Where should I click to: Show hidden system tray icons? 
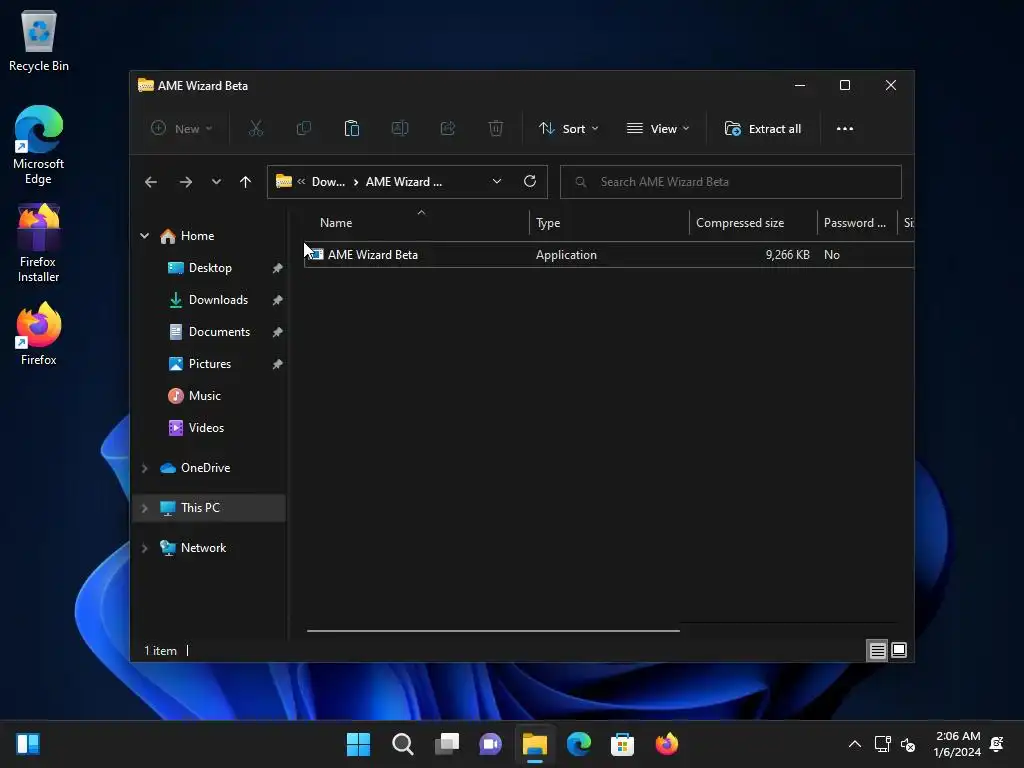point(854,744)
